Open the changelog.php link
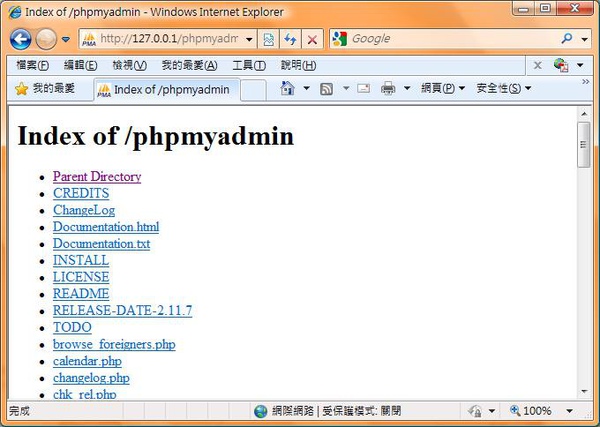Viewport: 600px width, 427px height. point(91,378)
